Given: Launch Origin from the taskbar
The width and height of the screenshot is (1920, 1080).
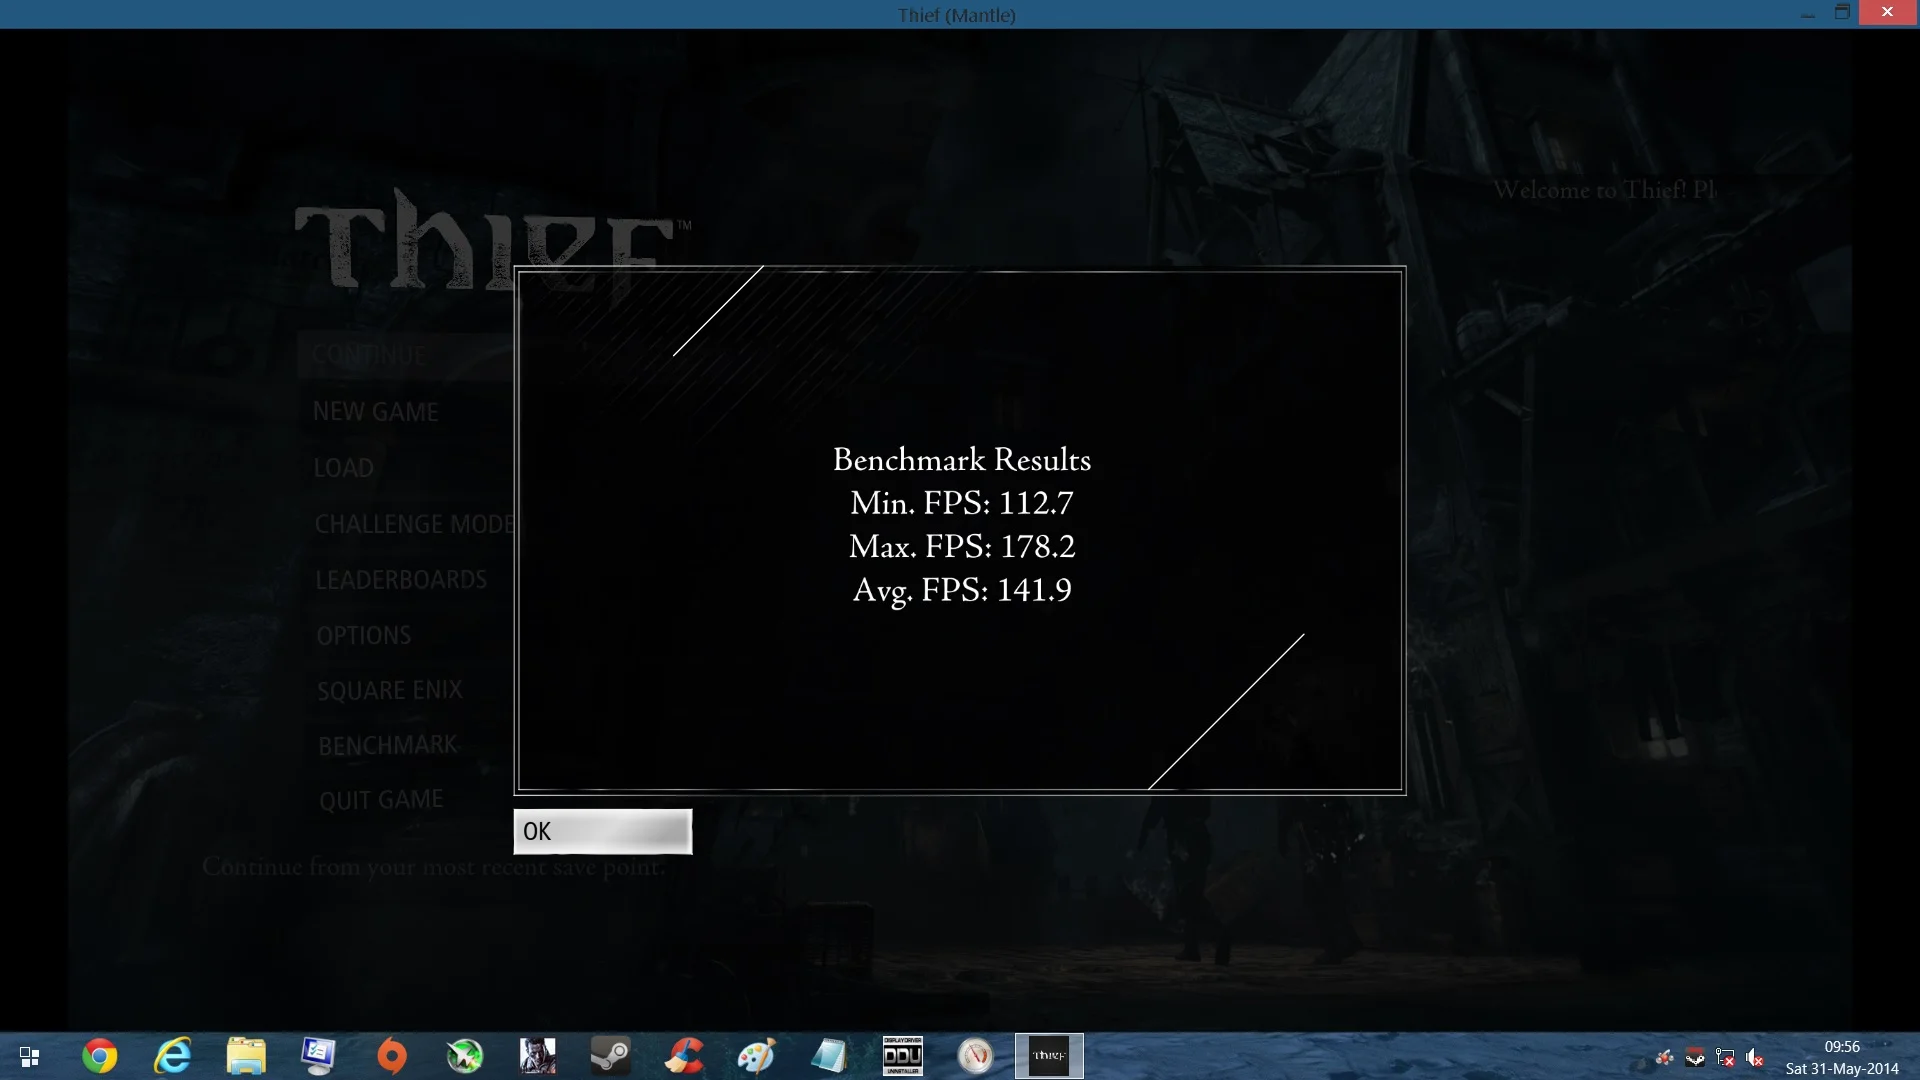Looking at the screenshot, I should 391,1056.
